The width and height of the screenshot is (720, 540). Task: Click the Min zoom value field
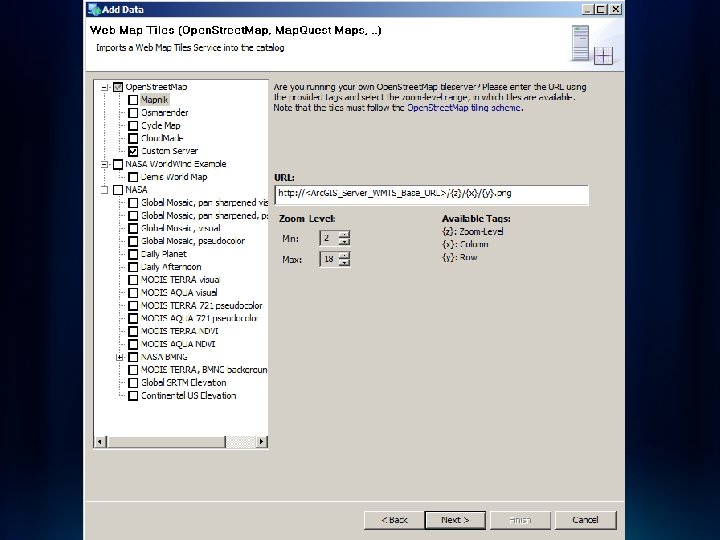coord(329,238)
